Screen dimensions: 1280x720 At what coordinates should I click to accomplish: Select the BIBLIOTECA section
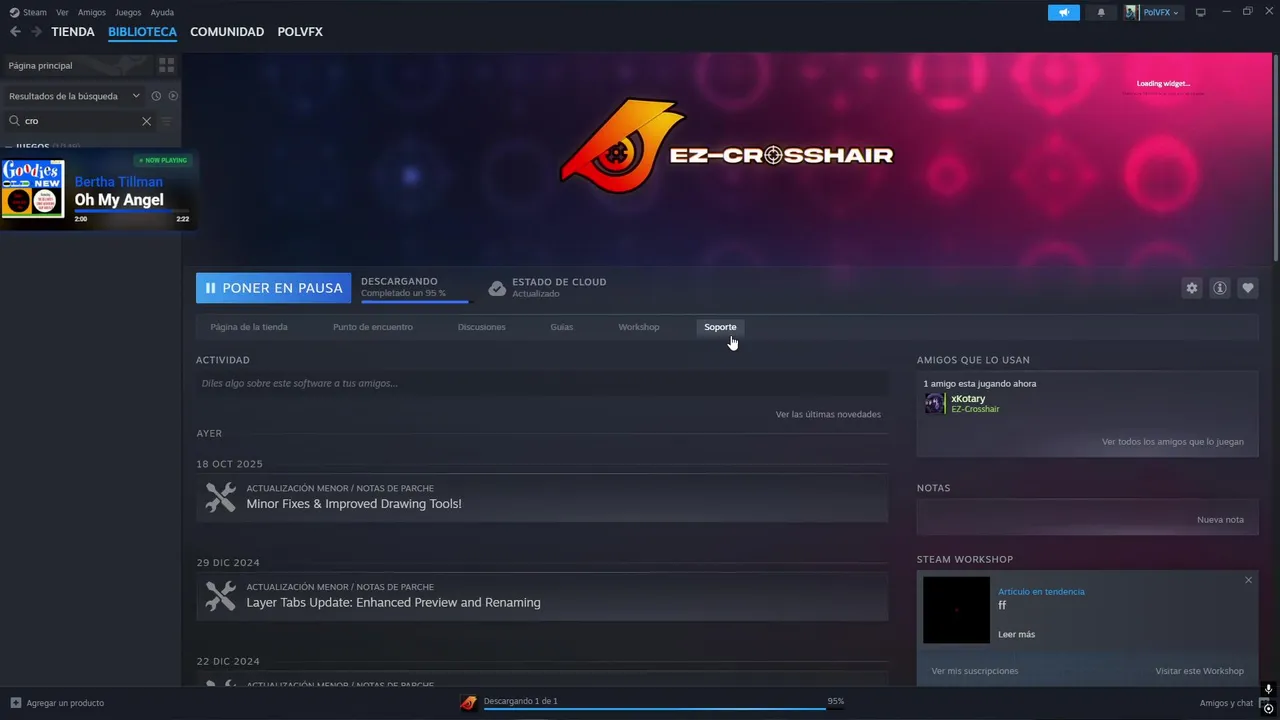[x=142, y=32]
